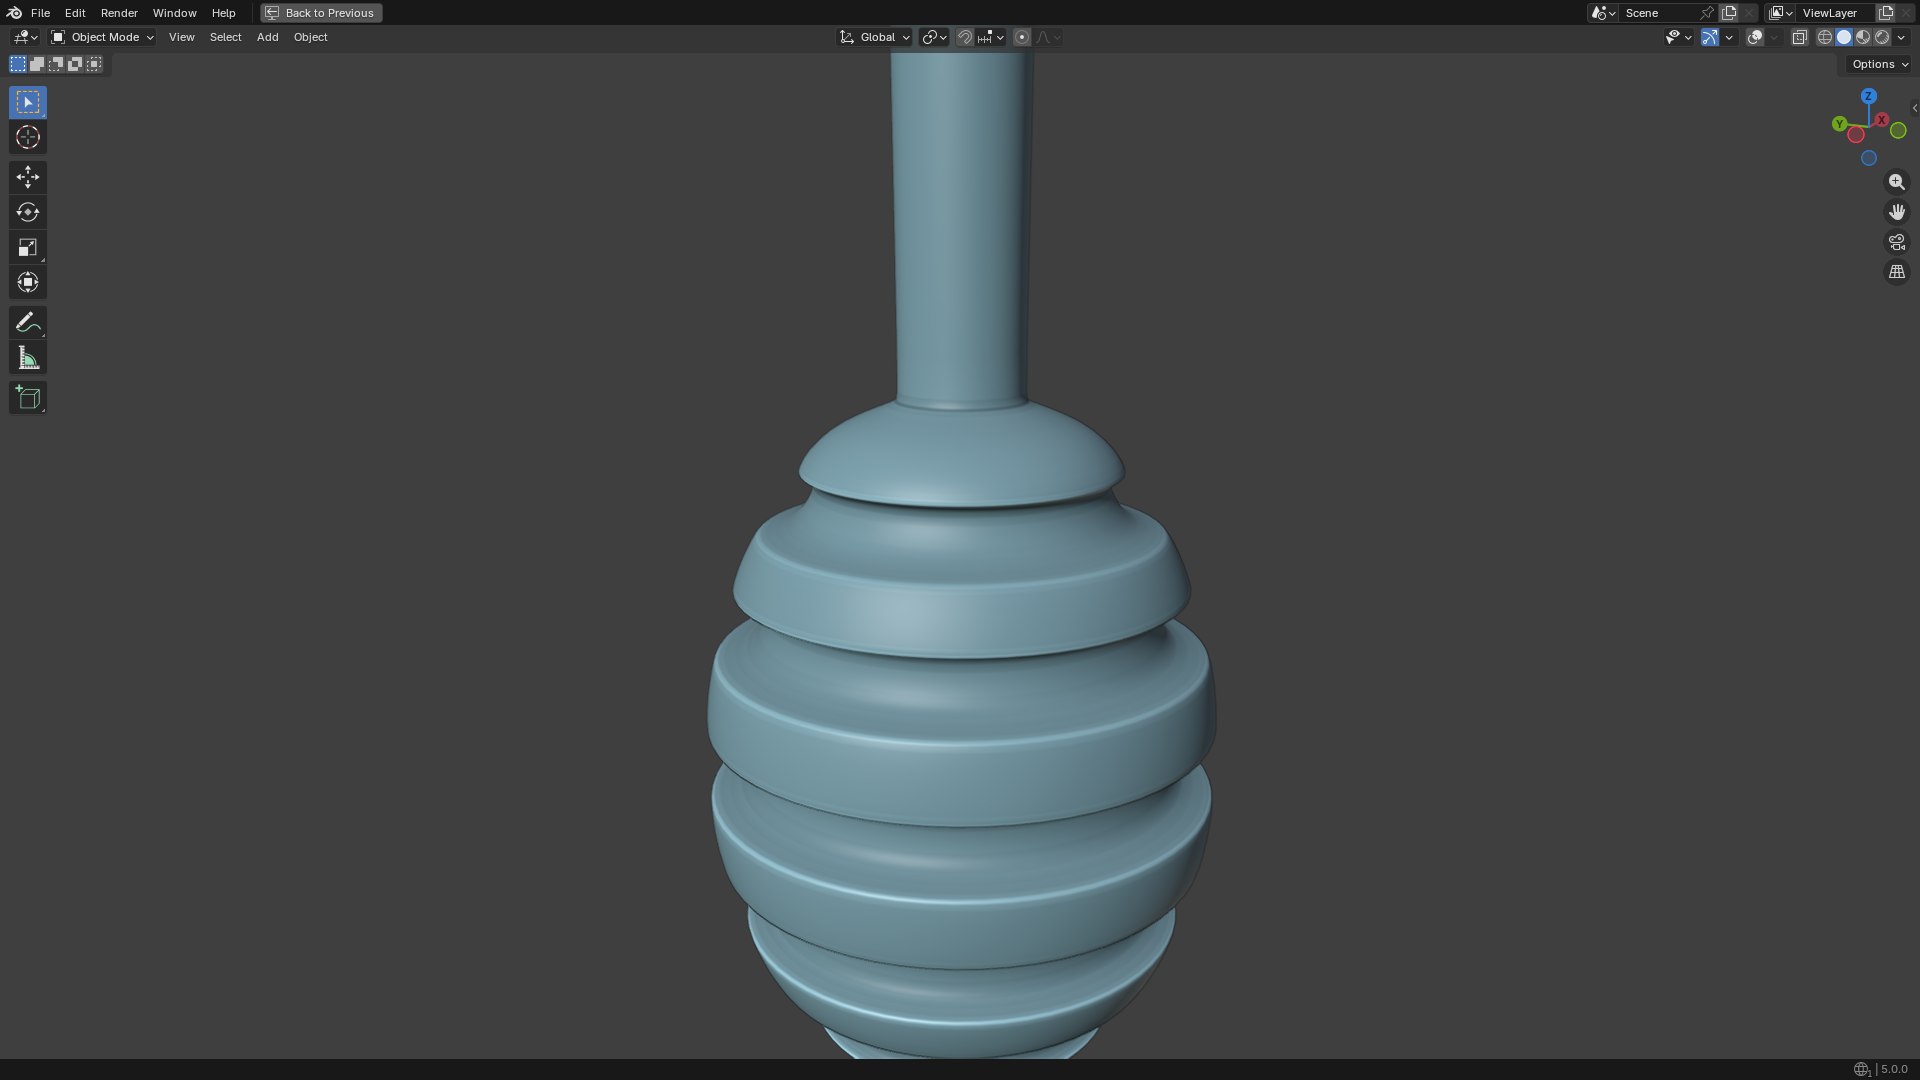The image size is (1920, 1080).
Task: Select the Transform tool
Action: [28, 282]
